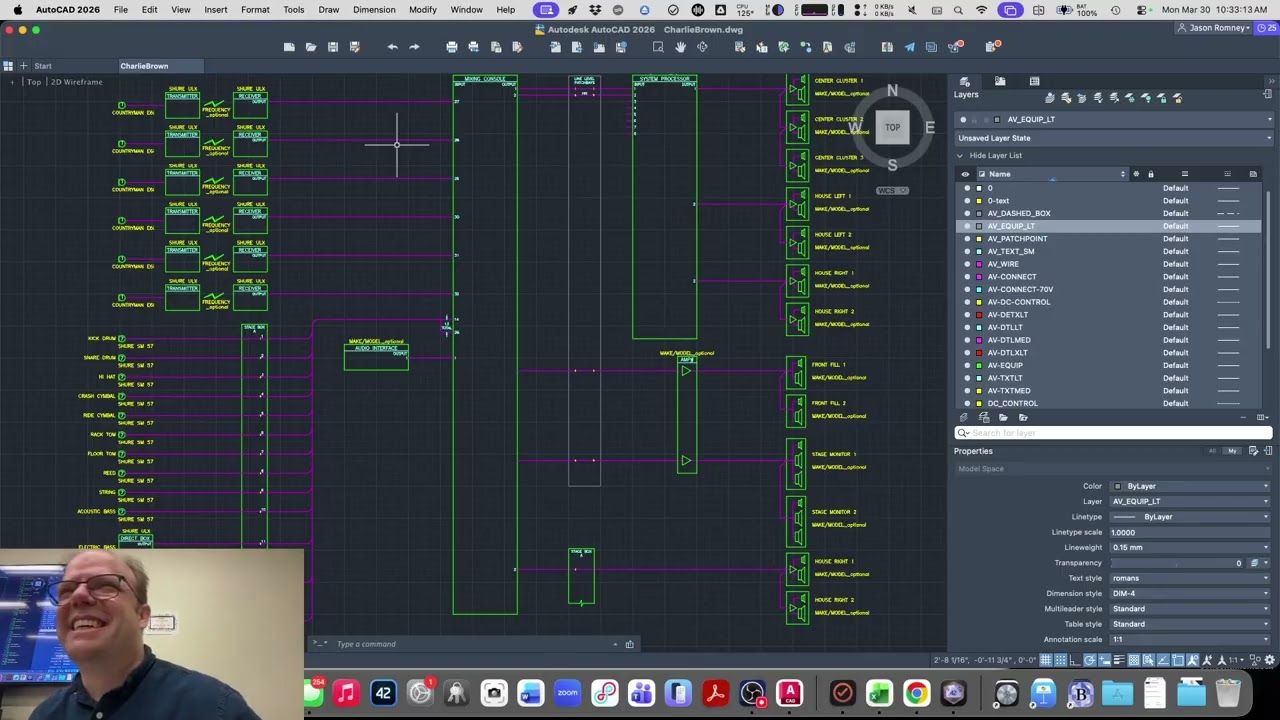The height and width of the screenshot is (720, 1280).
Task: Toggle visibility of AV-EQUIP layer
Action: tap(966, 365)
